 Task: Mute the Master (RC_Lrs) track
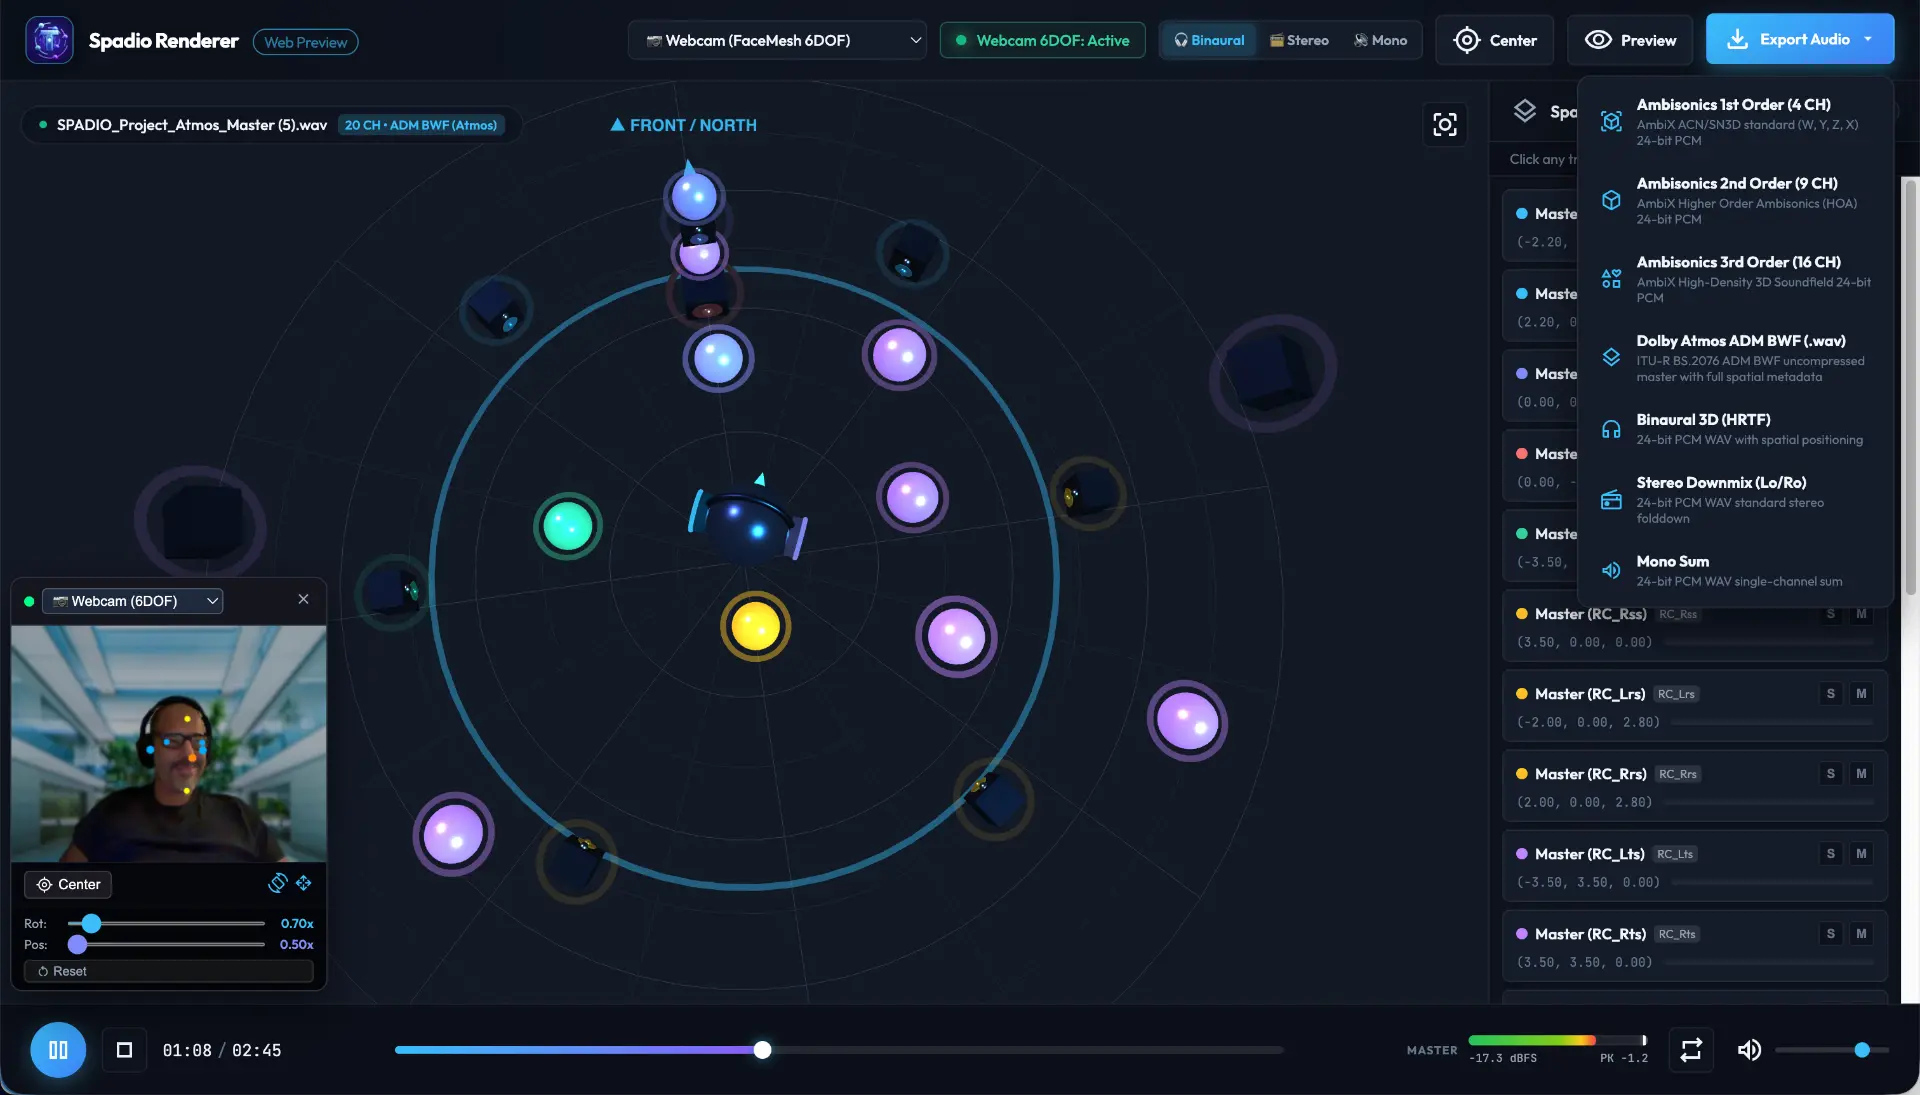1861,694
